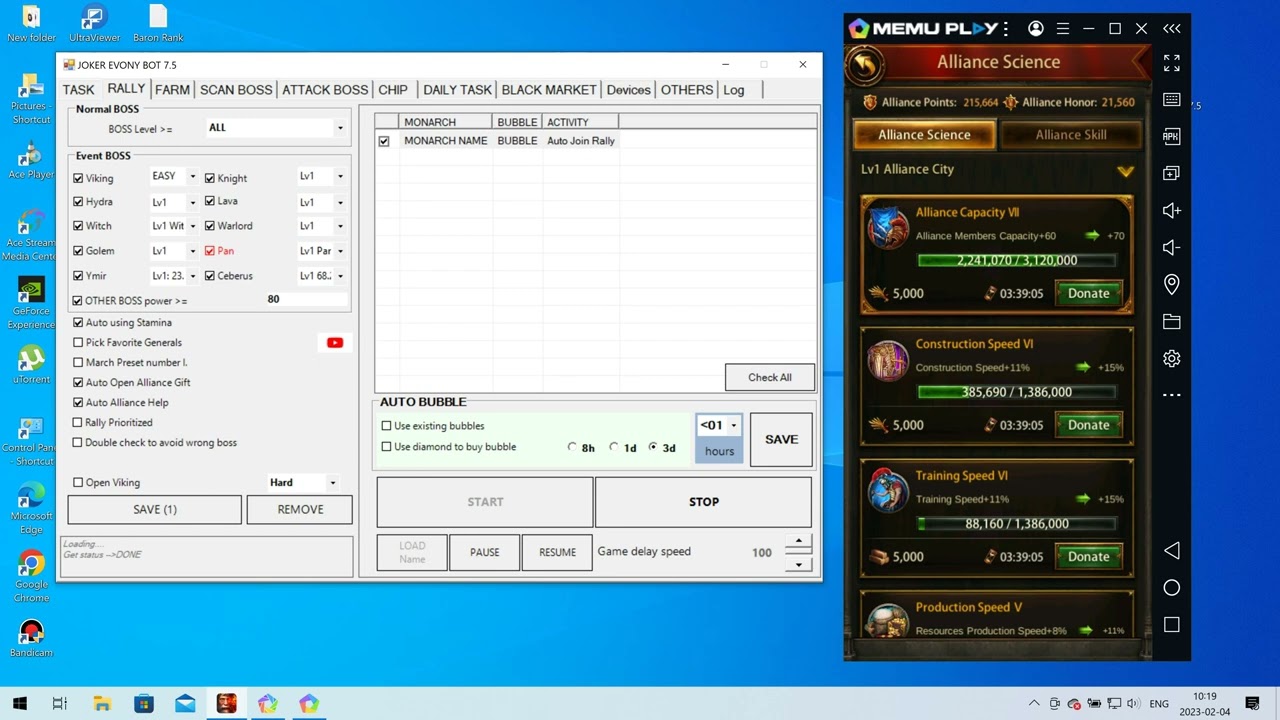This screenshot has width=1280, height=720.
Task: Open File Explorer from taskbar
Action: pos(102,704)
